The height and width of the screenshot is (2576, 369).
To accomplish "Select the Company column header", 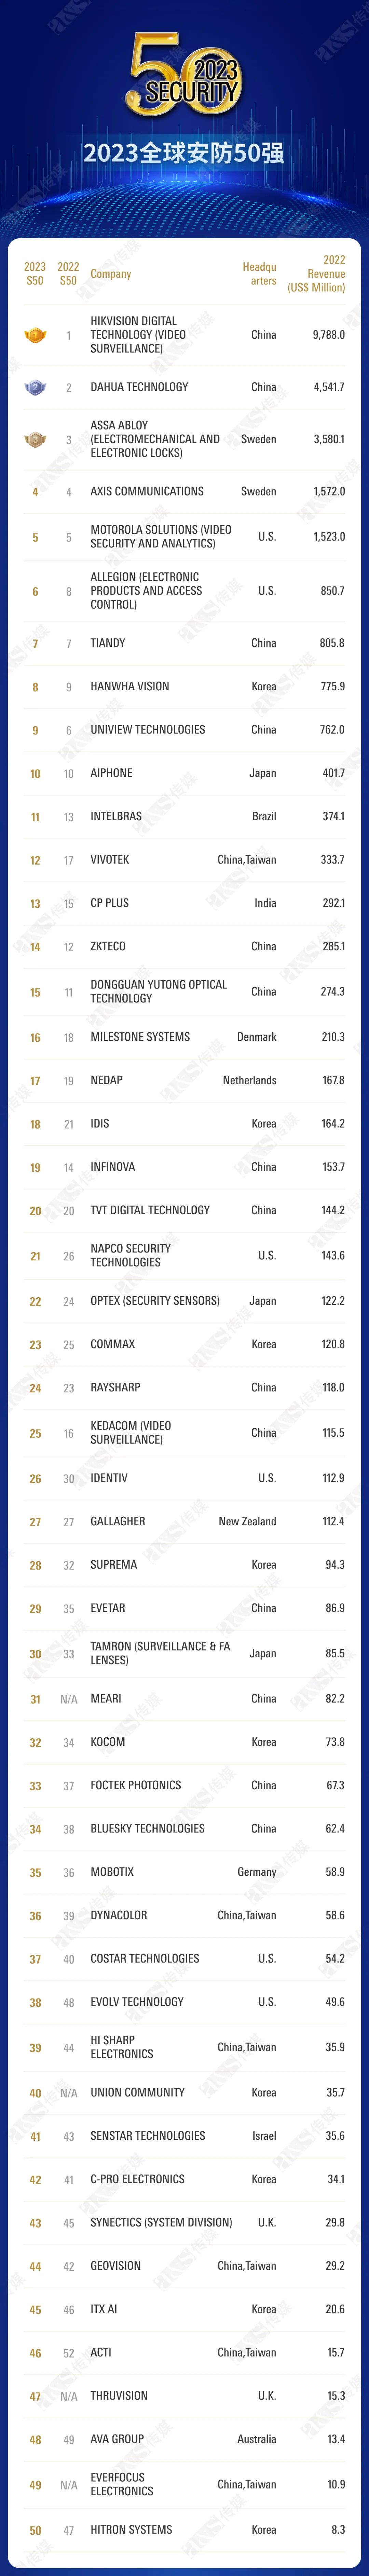I will 111,274.
